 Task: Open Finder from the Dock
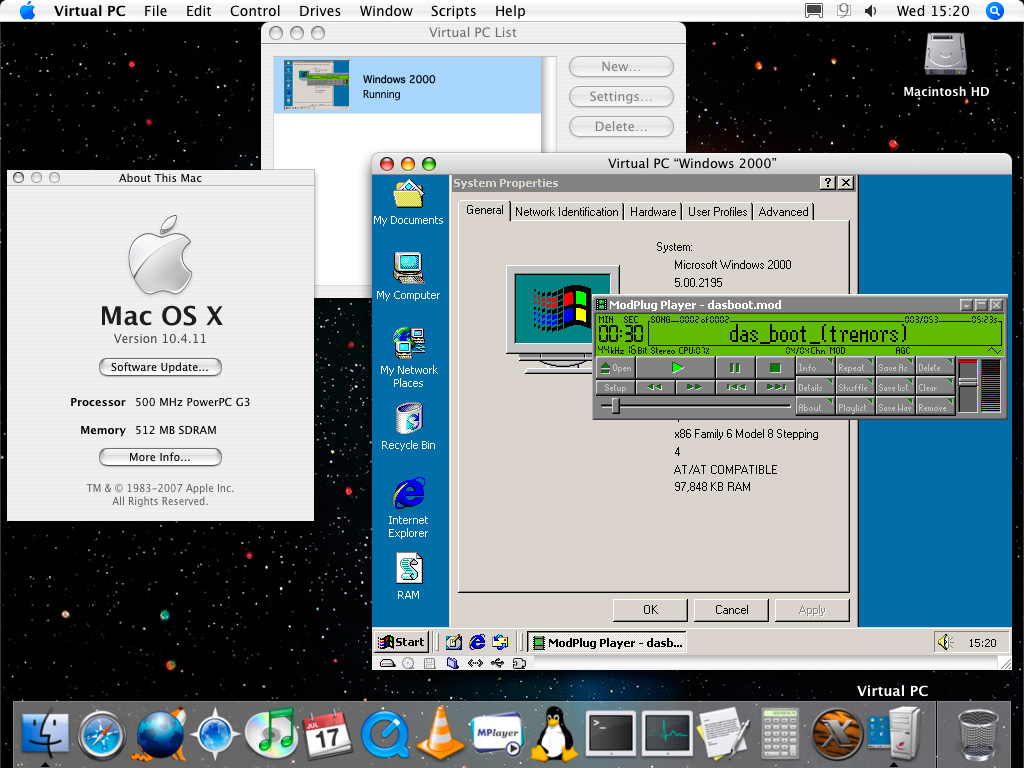pyautogui.click(x=45, y=734)
